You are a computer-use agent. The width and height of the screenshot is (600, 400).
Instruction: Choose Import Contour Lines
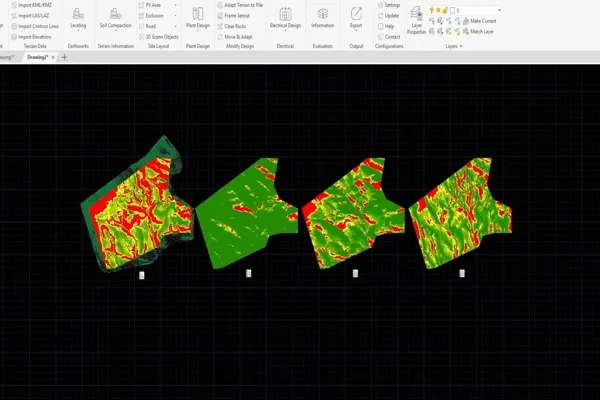point(35,26)
